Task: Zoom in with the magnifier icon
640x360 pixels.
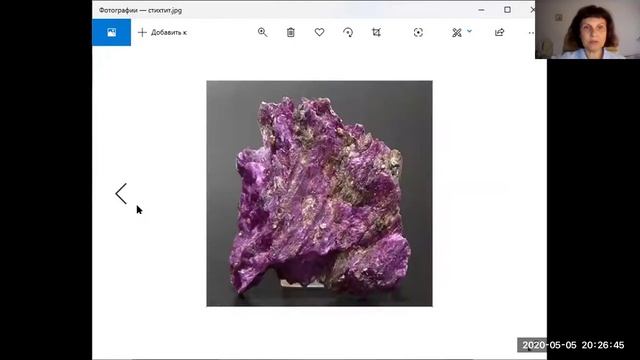Action: pos(262,32)
